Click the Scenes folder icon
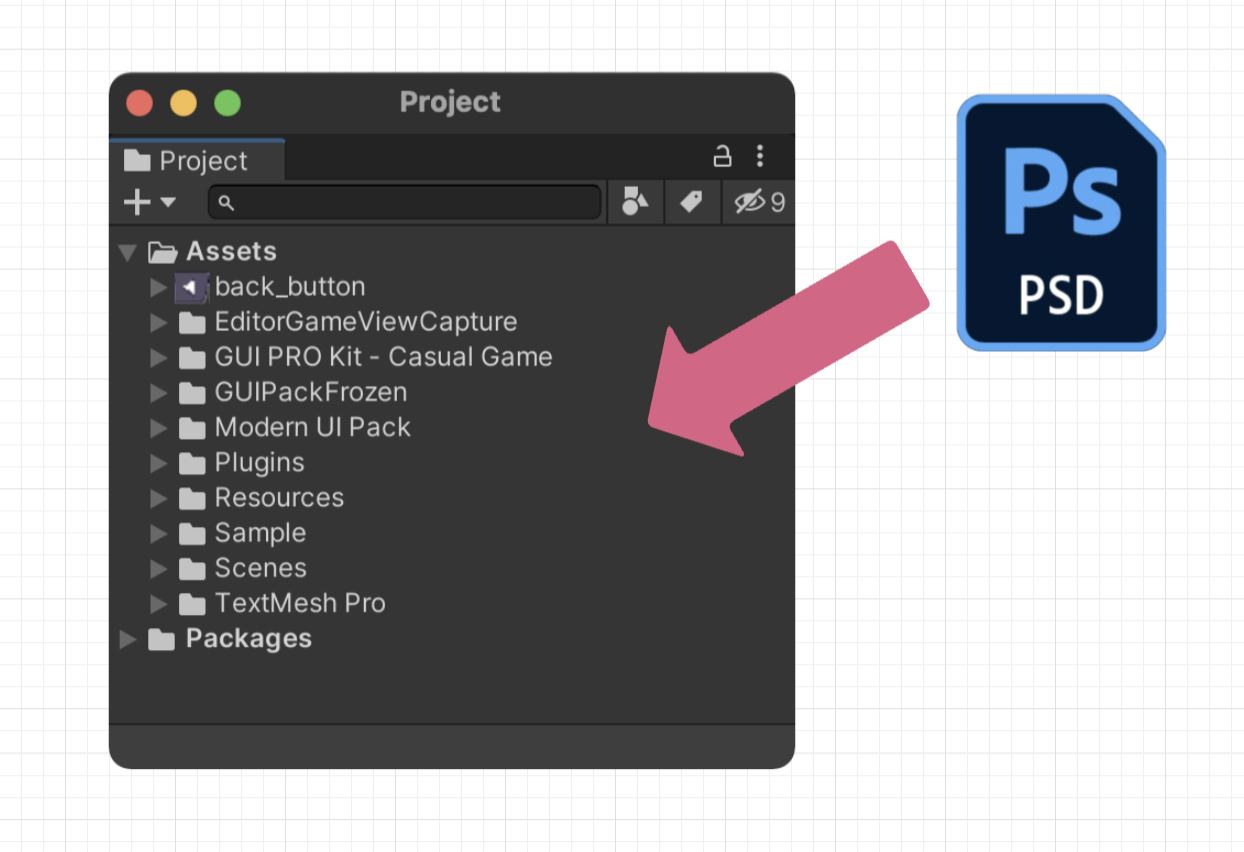This screenshot has width=1244, height=852. 192,569
